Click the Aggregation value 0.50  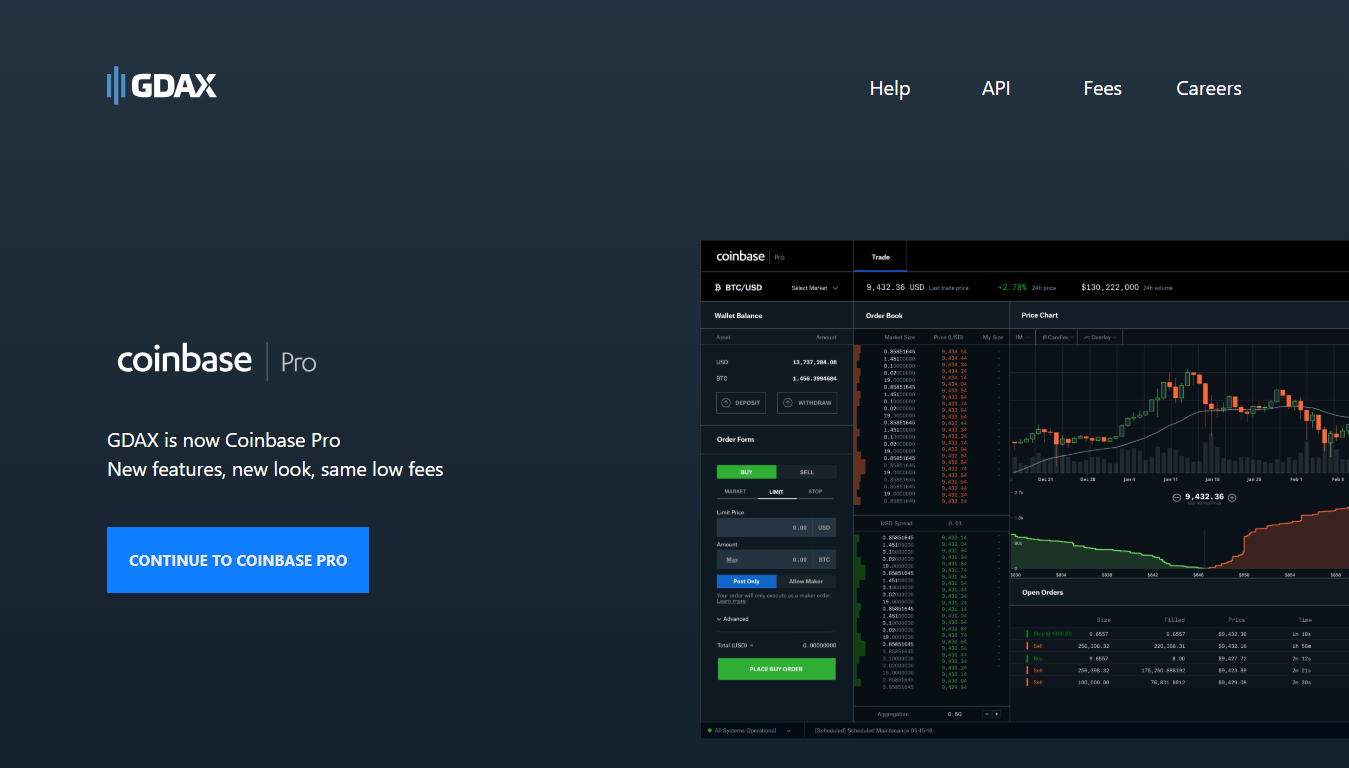point(954,714)
